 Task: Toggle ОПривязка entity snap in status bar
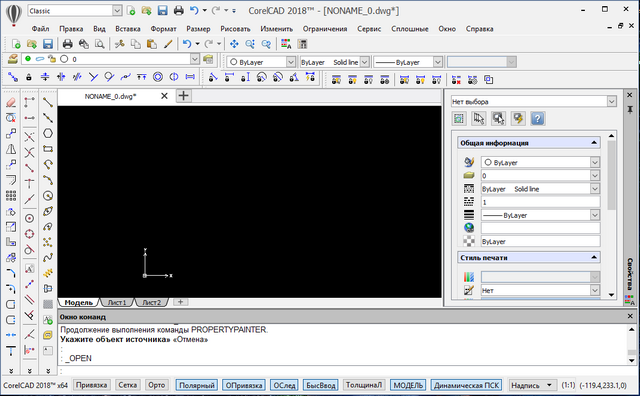pos(244,385)
